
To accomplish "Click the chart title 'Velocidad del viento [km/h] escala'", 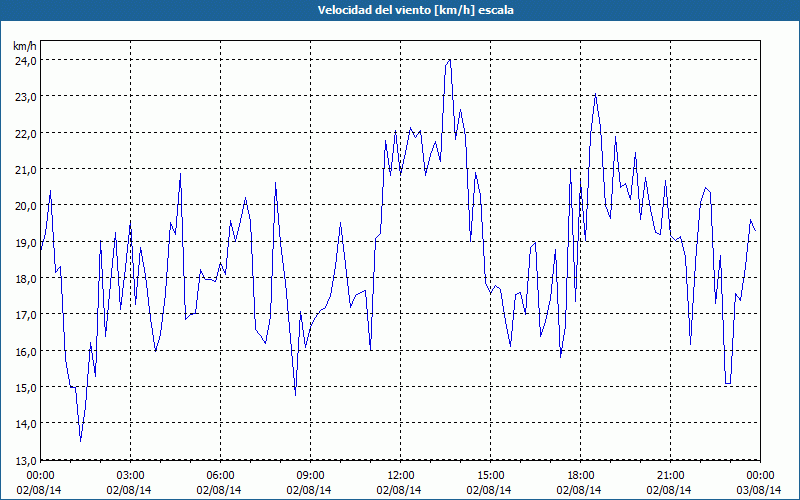I will pos(415,10).
